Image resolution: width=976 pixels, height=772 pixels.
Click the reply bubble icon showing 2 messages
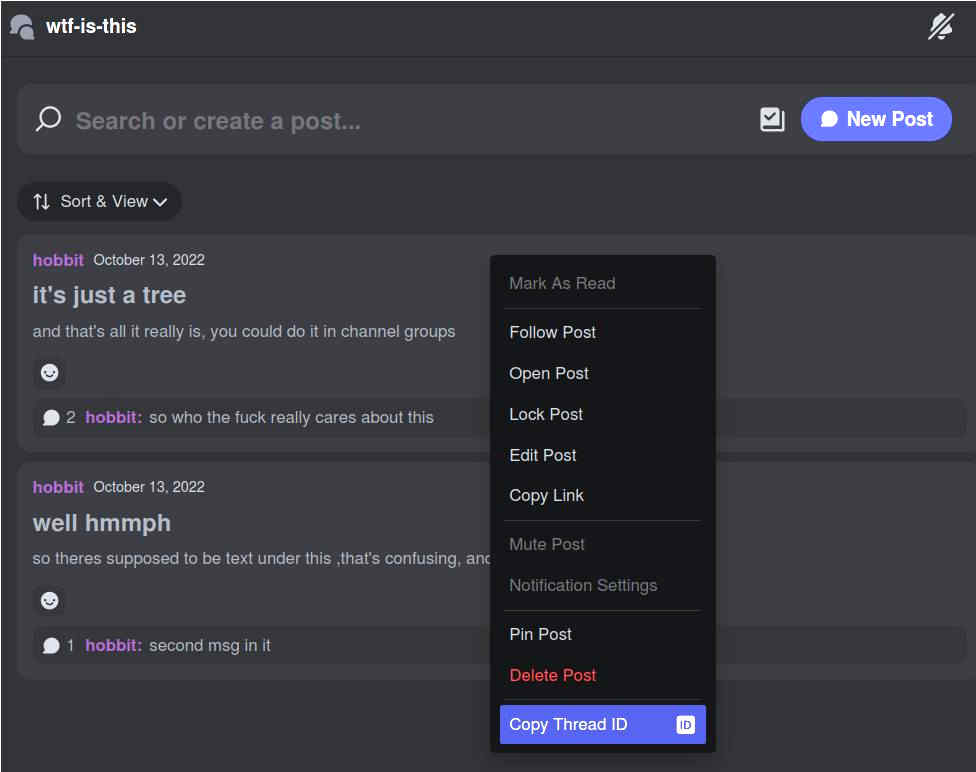coord(51,418)
